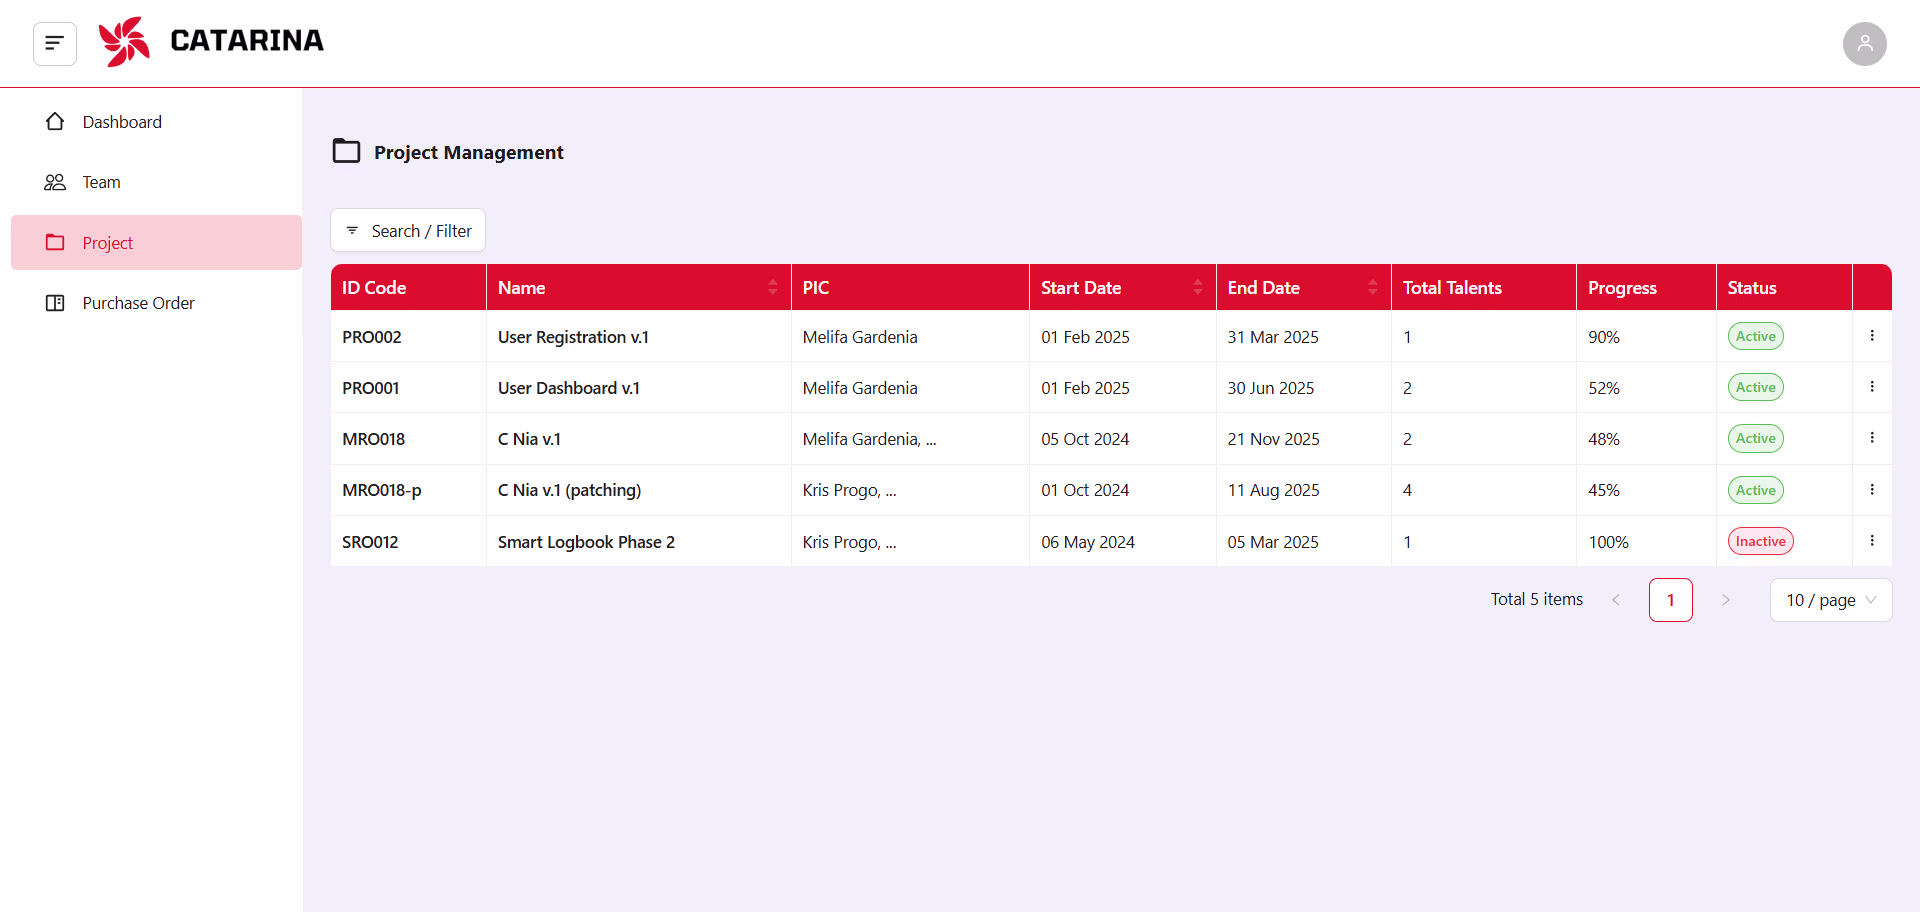Click the Catarina pinwheel logo

coord(124,42)
